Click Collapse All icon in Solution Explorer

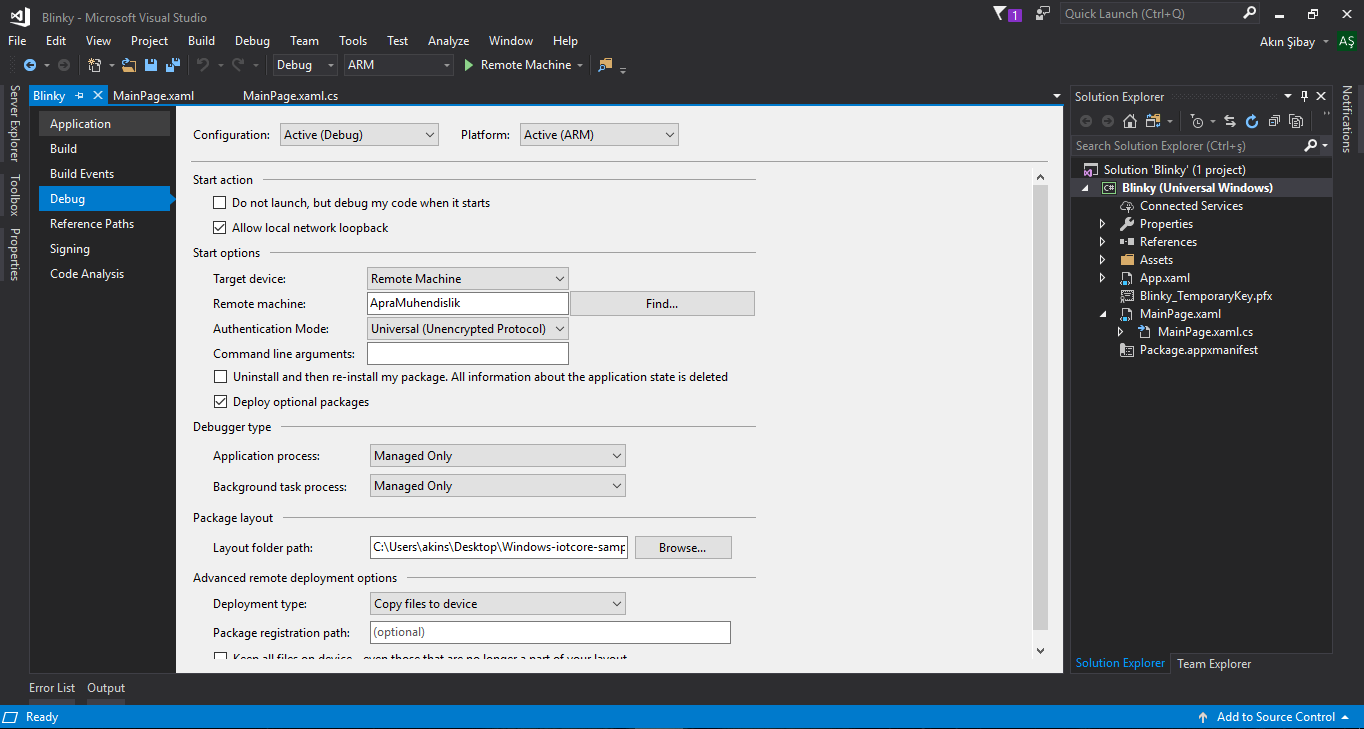(x=1274, y=121)
